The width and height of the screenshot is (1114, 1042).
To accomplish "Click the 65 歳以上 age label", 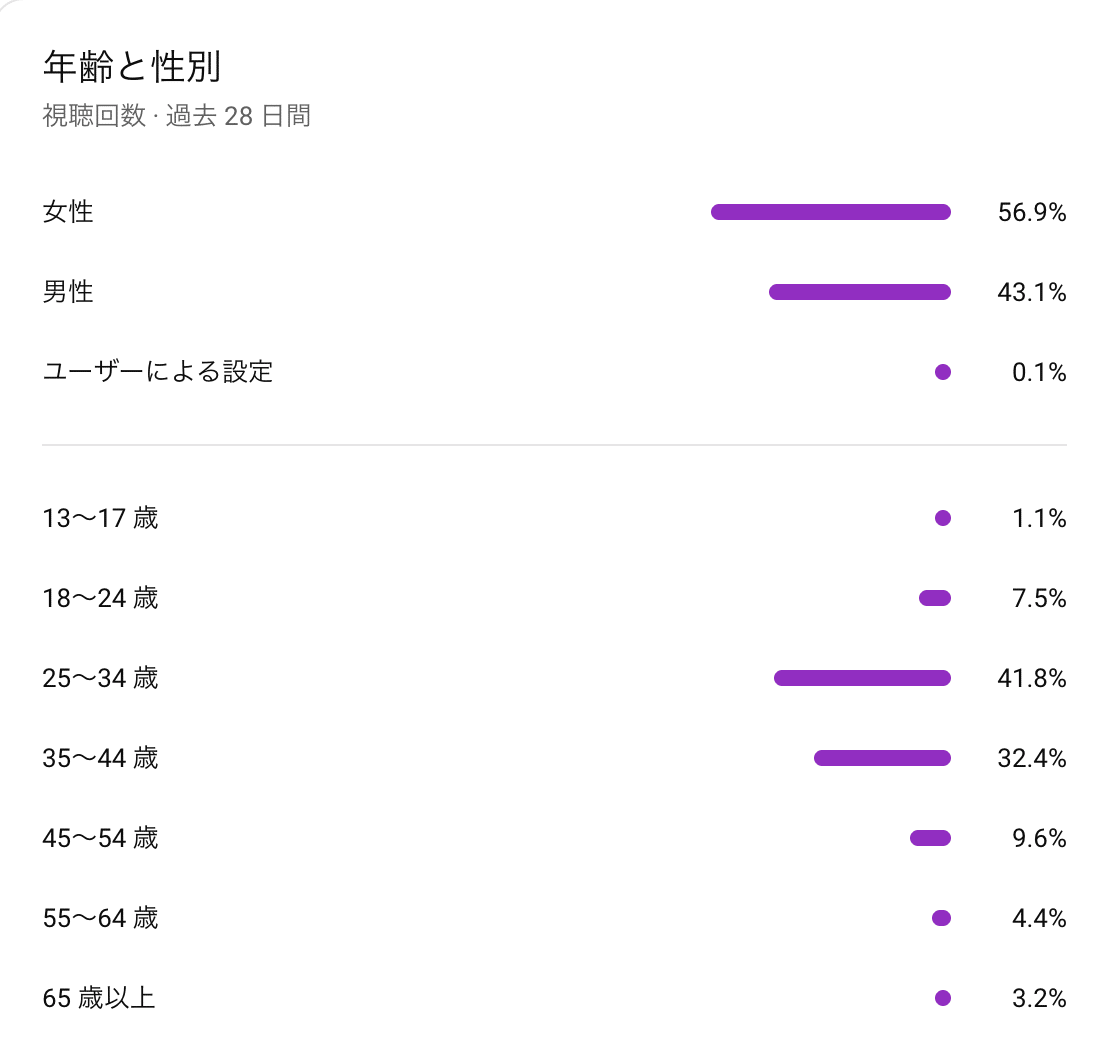I will pyautogui.click(x=99, y=998).
